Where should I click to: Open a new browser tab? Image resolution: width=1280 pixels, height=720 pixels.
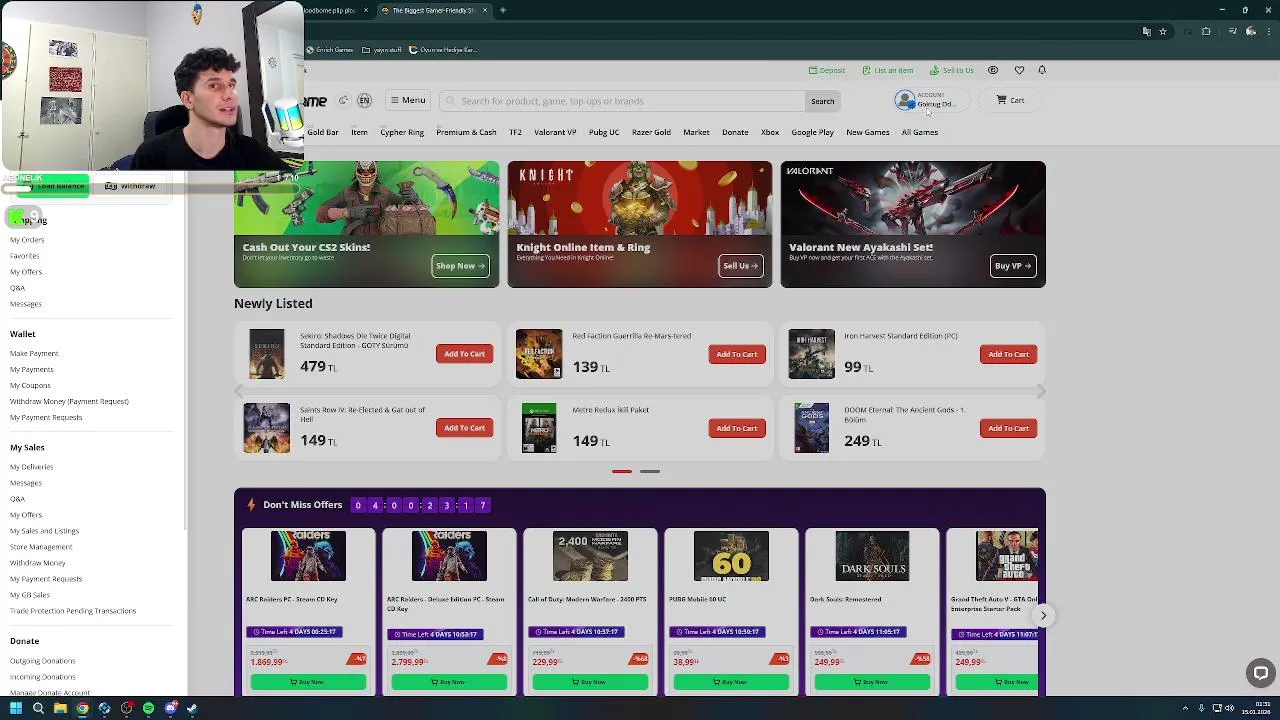503,10
